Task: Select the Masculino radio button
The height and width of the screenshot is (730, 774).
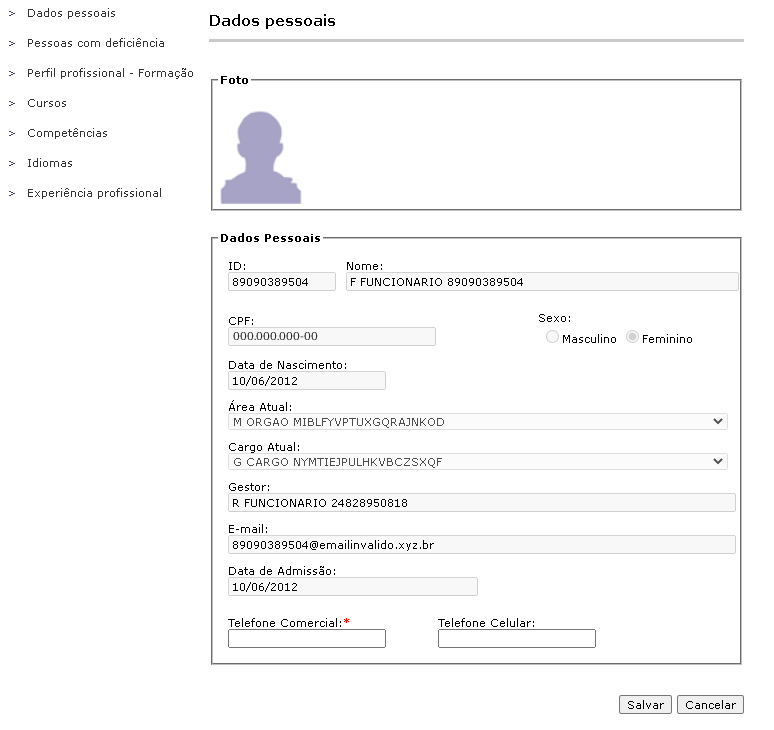Action: tap(552, 338)
